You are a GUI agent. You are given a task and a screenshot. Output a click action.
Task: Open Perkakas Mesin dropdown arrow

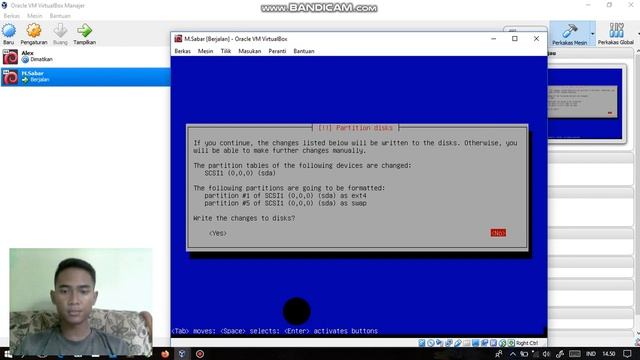point(592,34)
